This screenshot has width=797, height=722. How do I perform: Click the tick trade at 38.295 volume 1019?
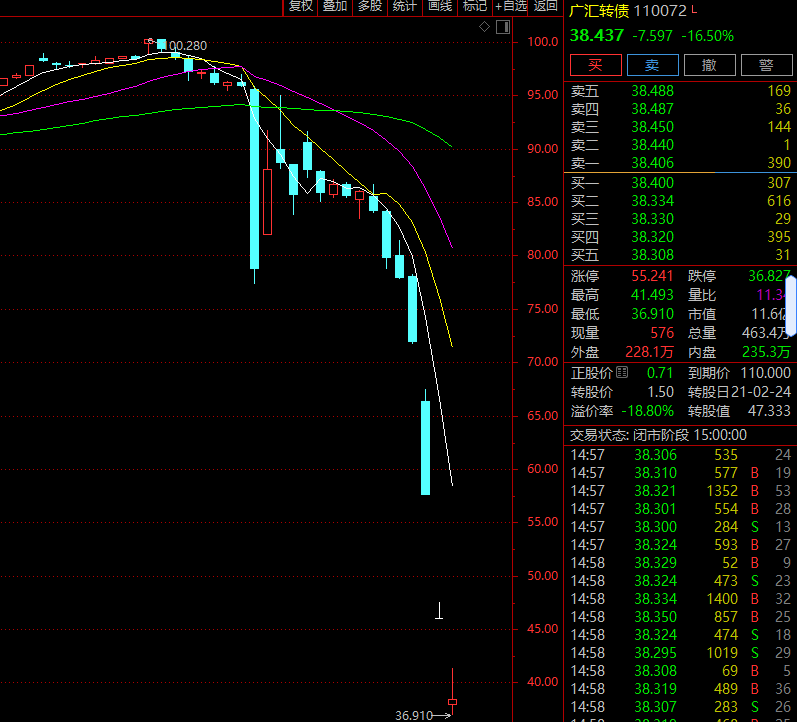(x=681, y=653)
